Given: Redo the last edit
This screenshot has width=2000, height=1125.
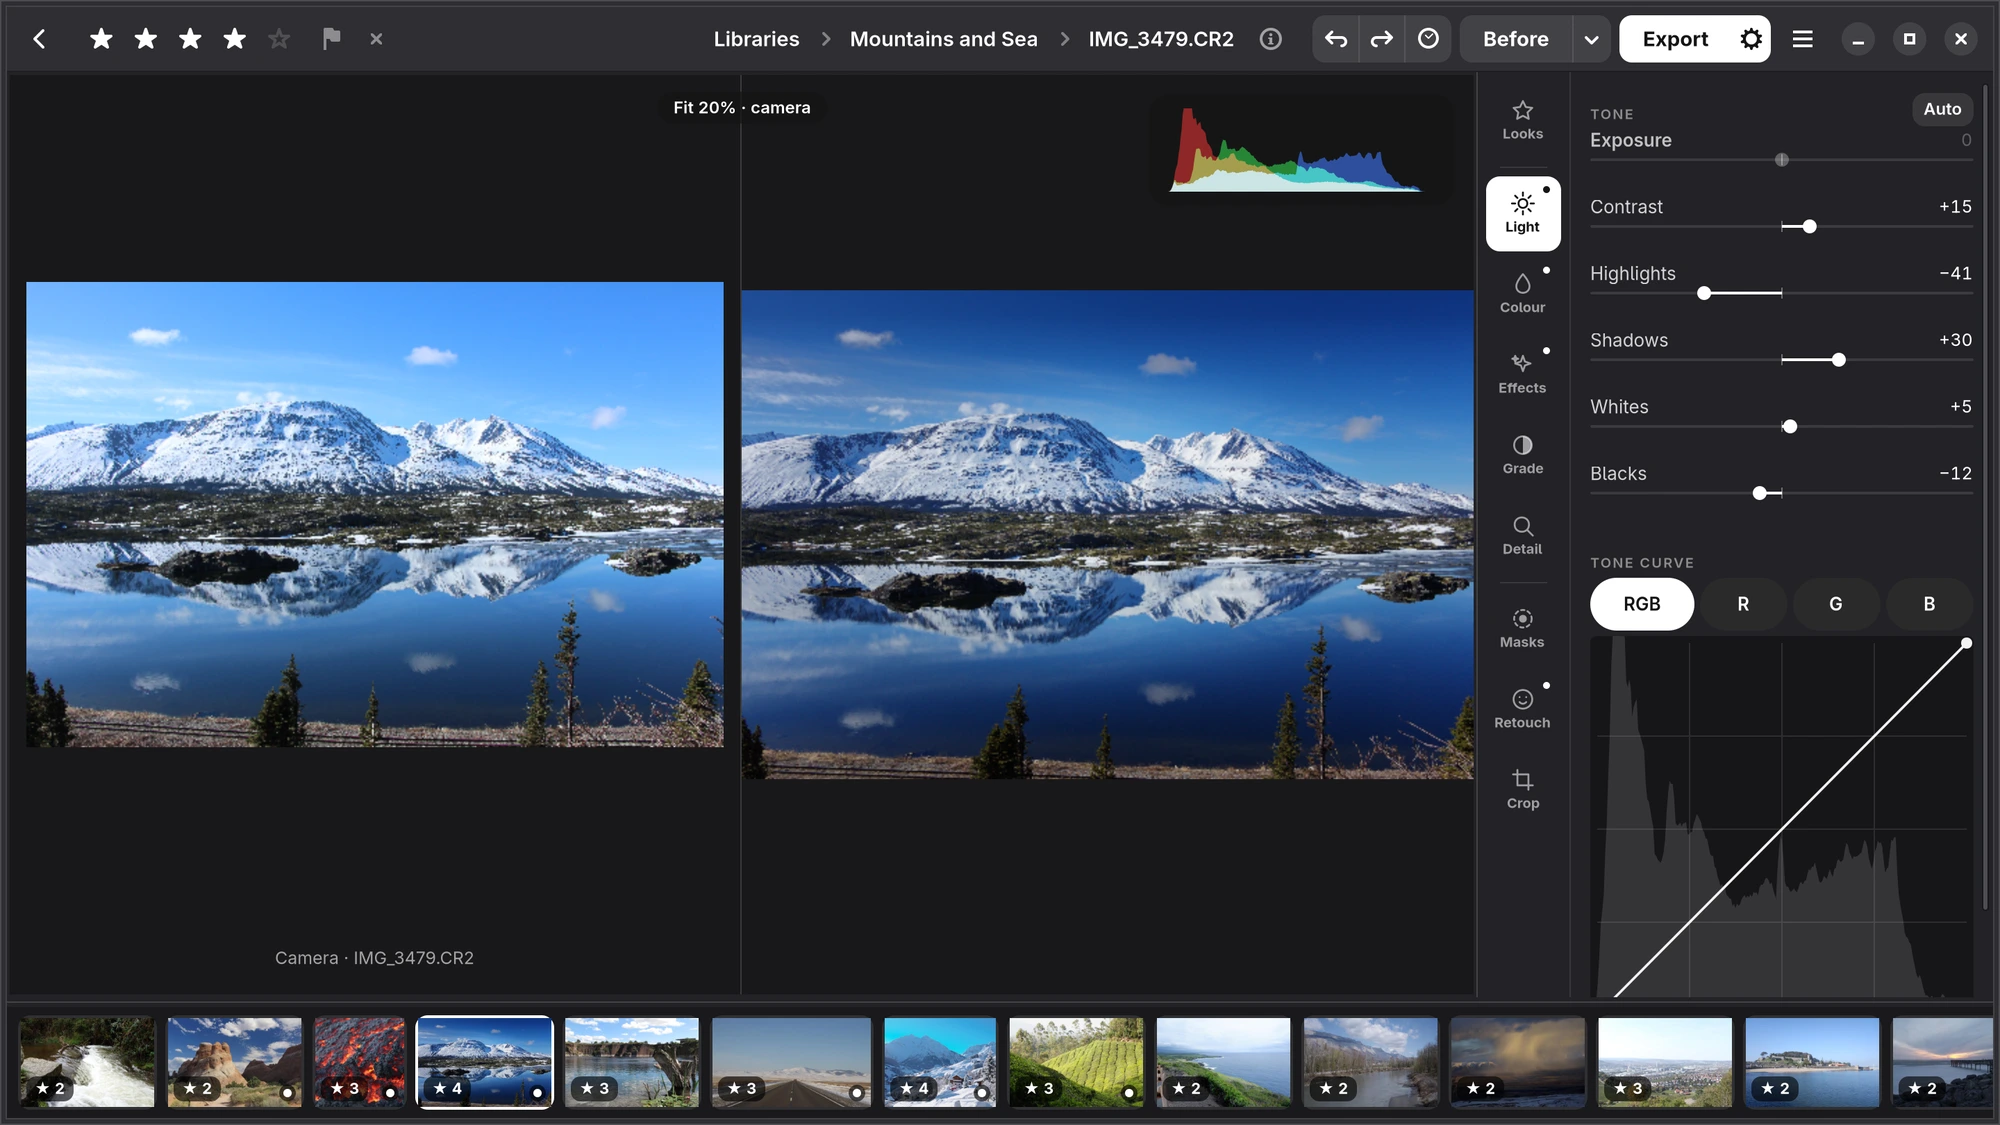Looking at the screenshot, I should click(x=1382, y=39).
